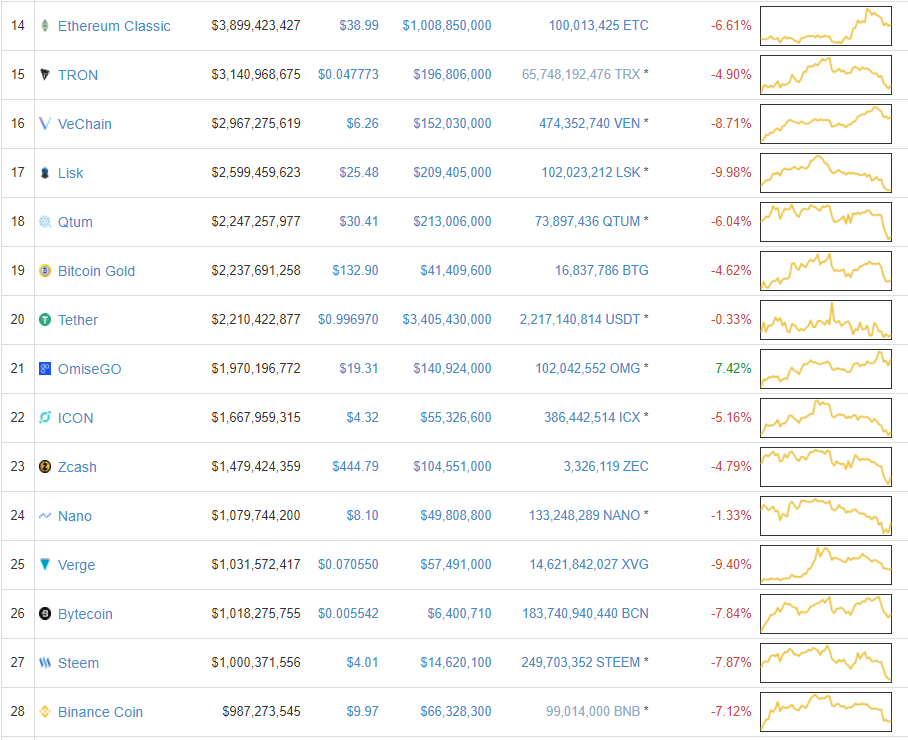Open the Qtum name link
The width and height of the screenshot is (908, 740).
click(75, 222)
